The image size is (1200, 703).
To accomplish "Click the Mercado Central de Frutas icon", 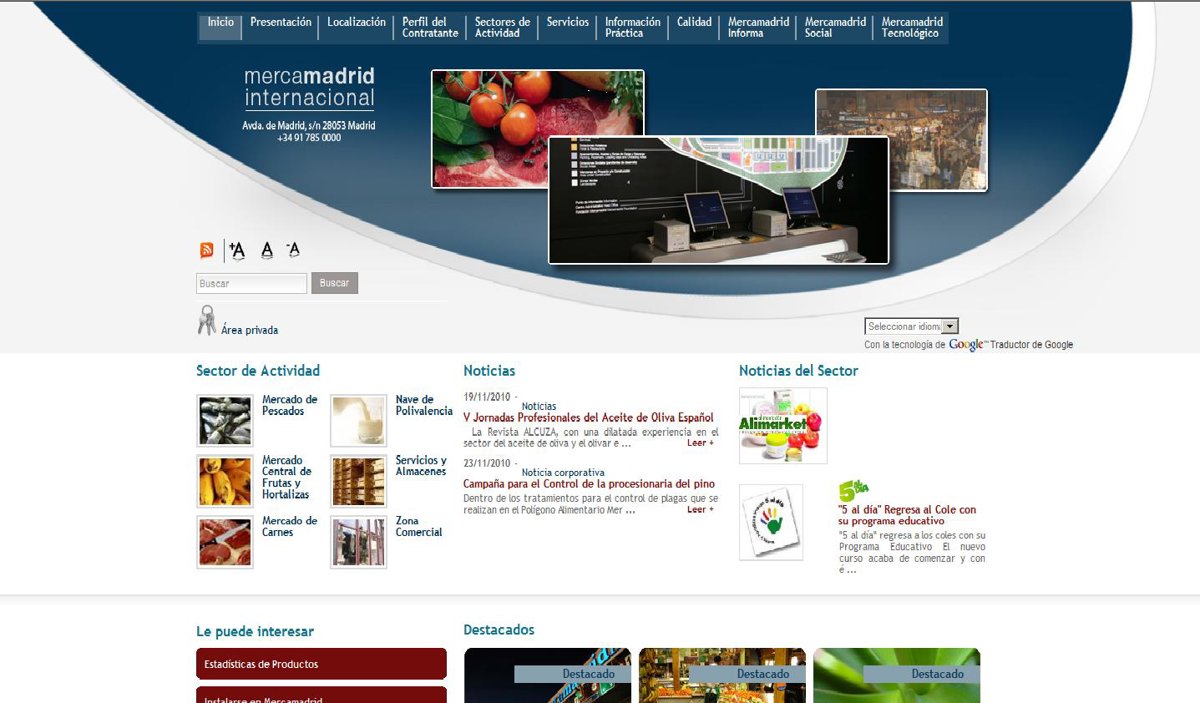I will [225, 481].
